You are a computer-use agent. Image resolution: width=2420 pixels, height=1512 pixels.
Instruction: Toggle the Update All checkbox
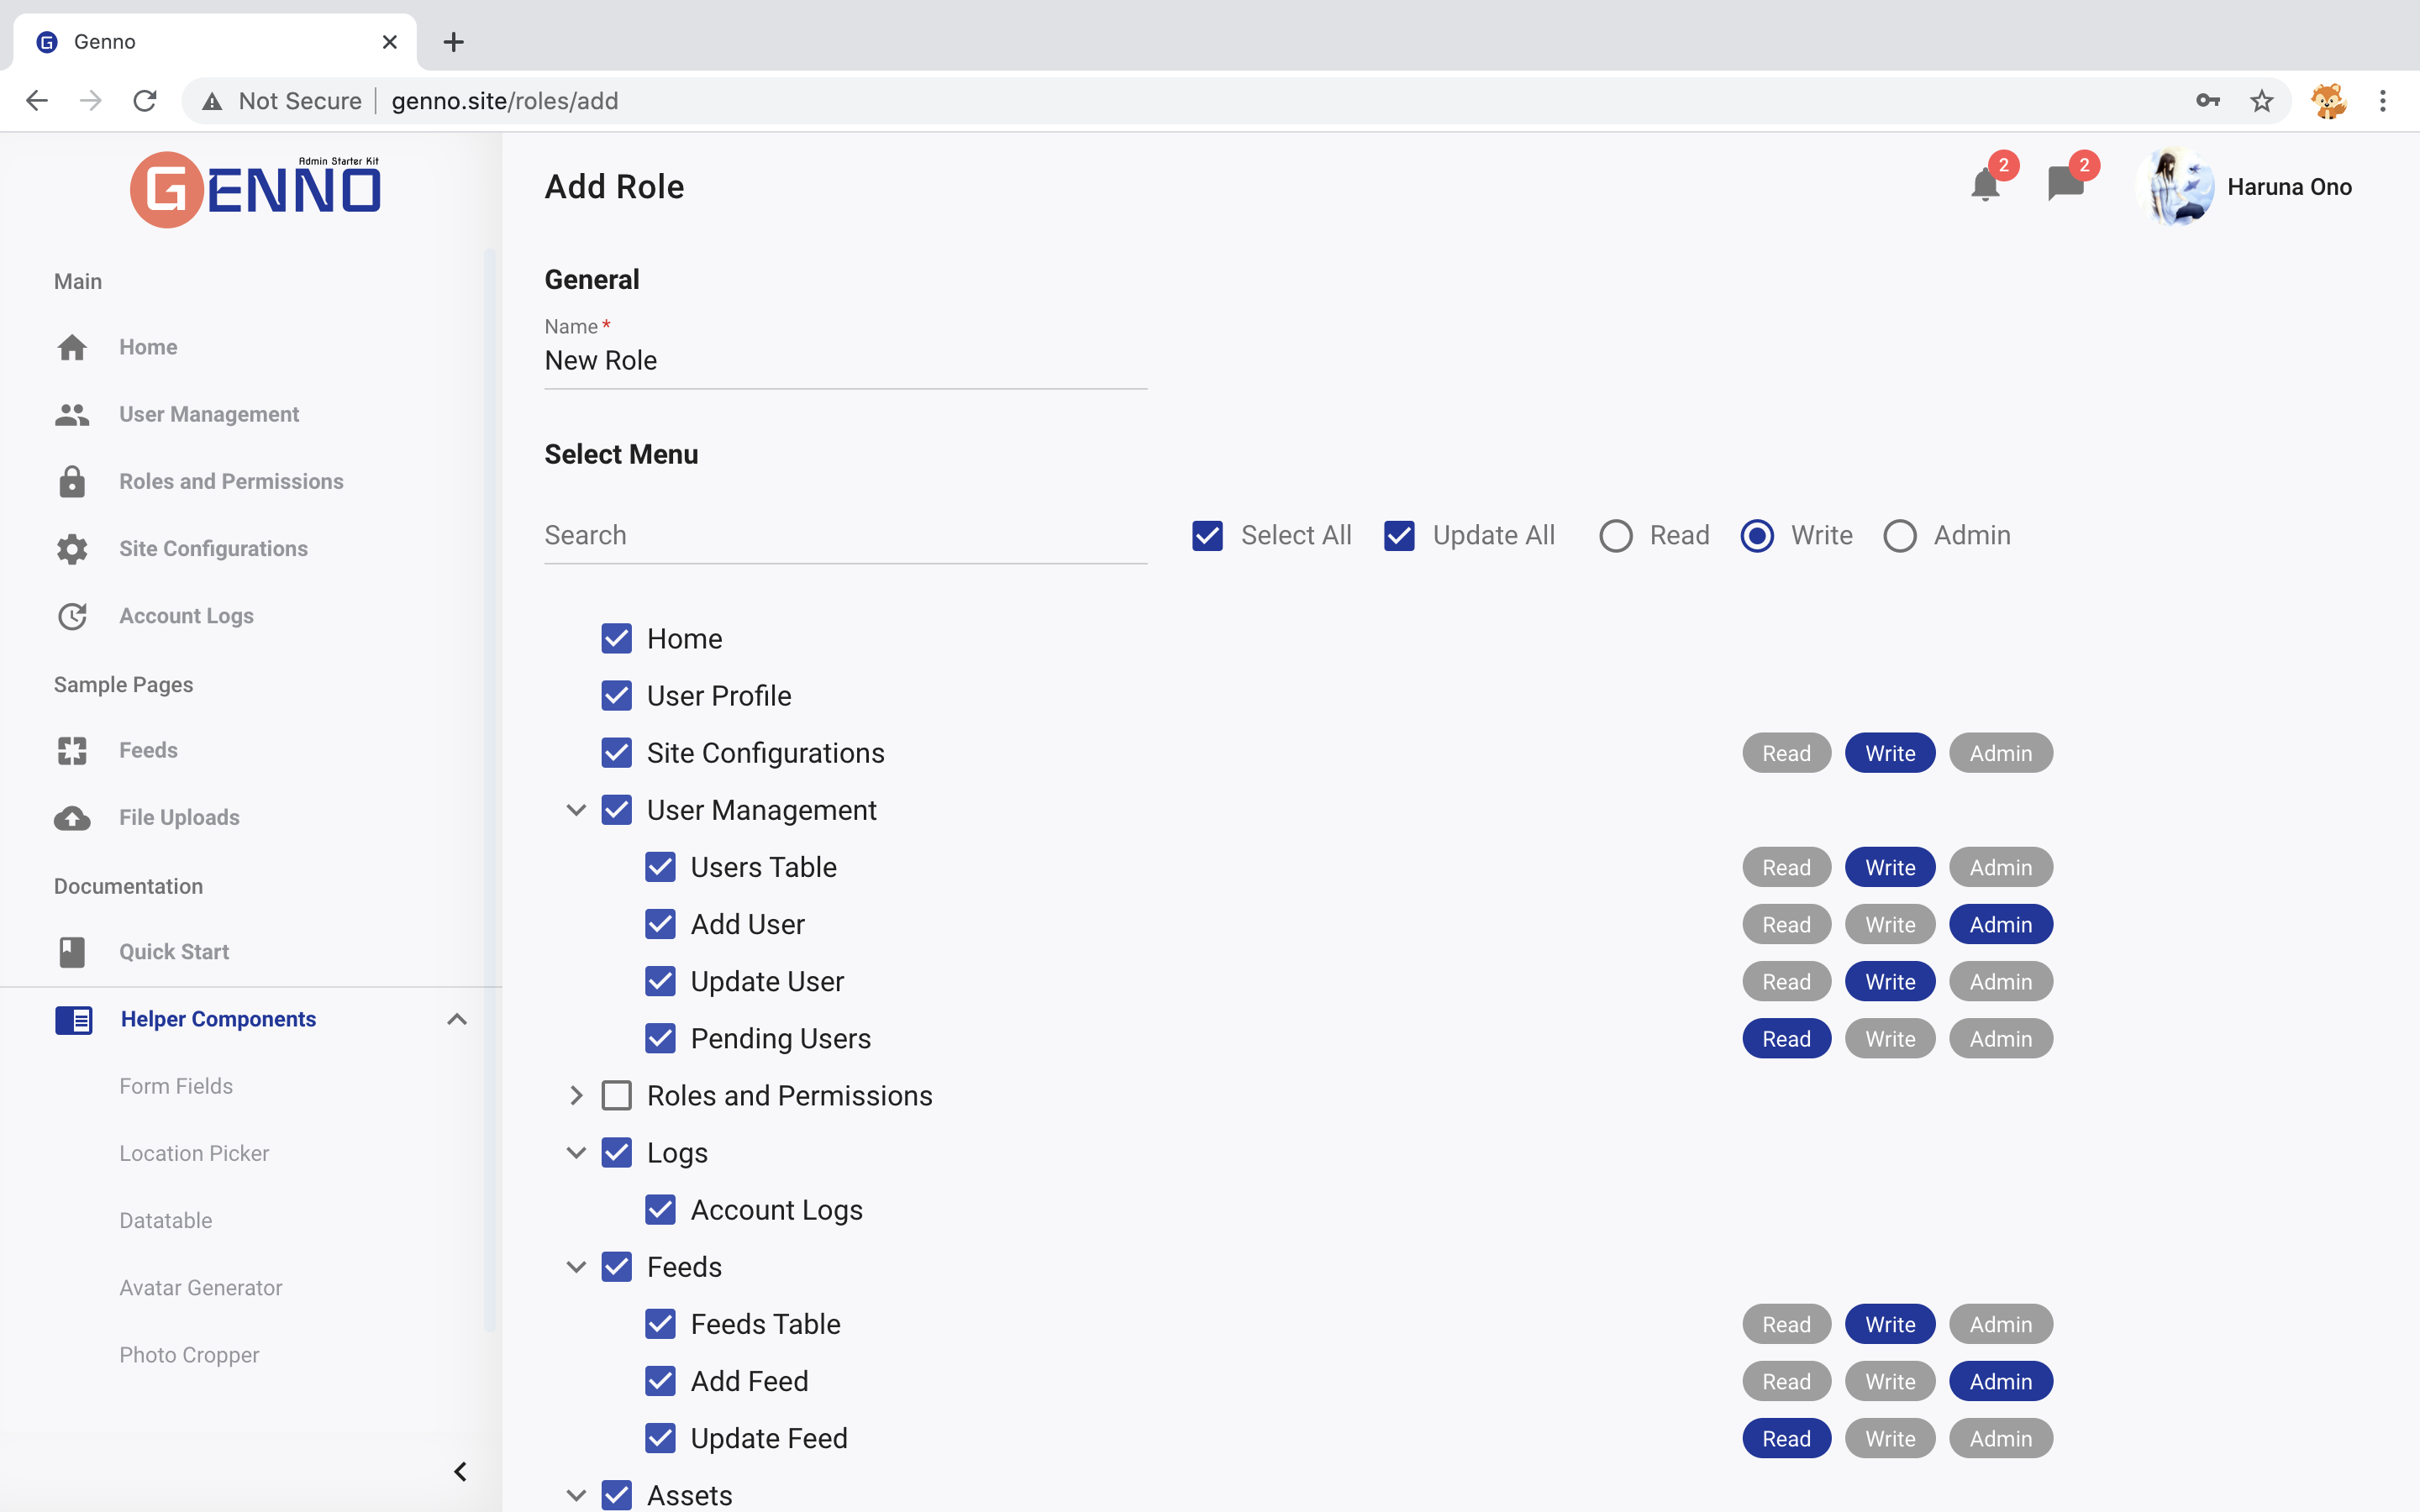pos(1399,536)
